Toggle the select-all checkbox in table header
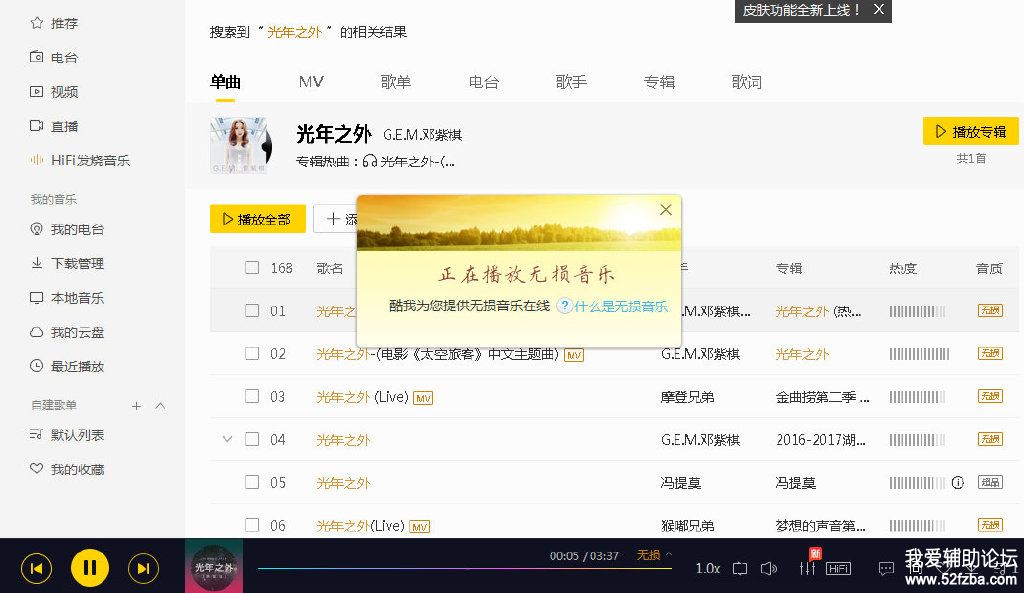The image size is (1024, 593). (x=252, y=268)
